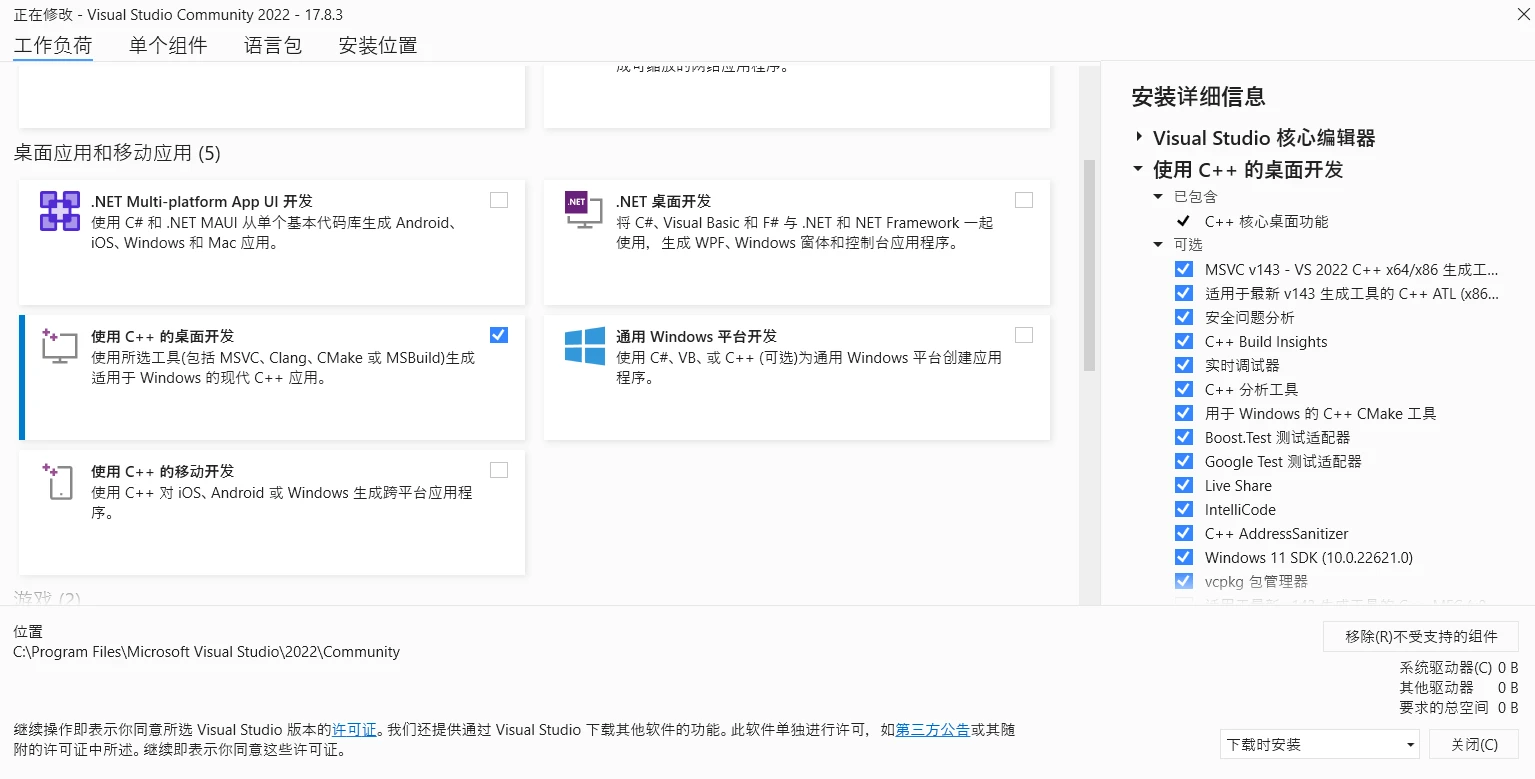The height and width of the screenshot is (779, 1535).
Task: Collapse the 已包含 section
Action: point(1158,197)
